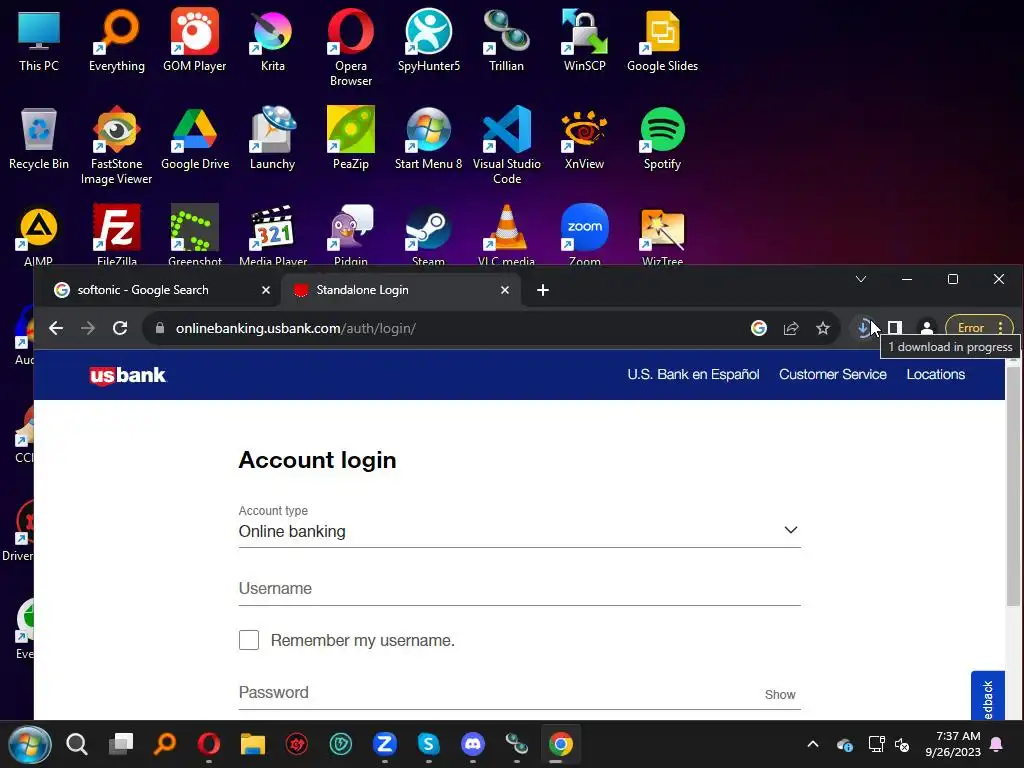Launch Zoom desktop shortcut

584,234
